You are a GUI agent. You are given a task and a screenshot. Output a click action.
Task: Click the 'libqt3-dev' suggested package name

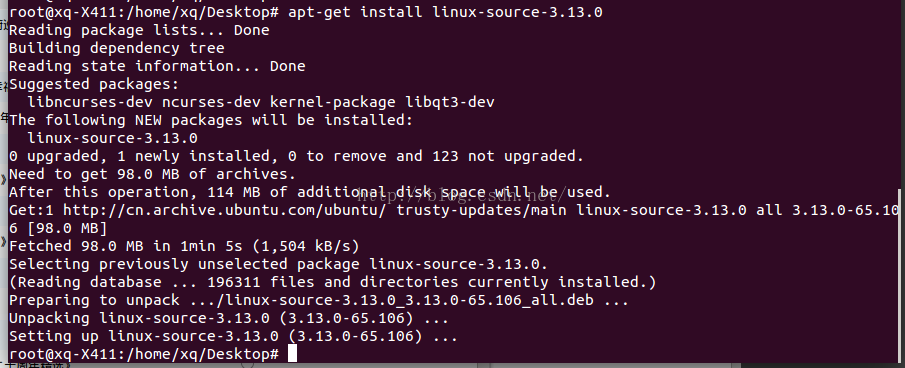coord(450,102)
